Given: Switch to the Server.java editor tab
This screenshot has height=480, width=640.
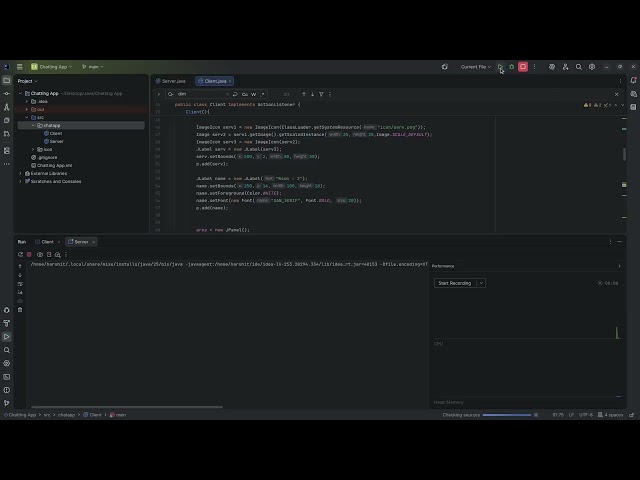Looking at the screenshot, I should point(171,81).
